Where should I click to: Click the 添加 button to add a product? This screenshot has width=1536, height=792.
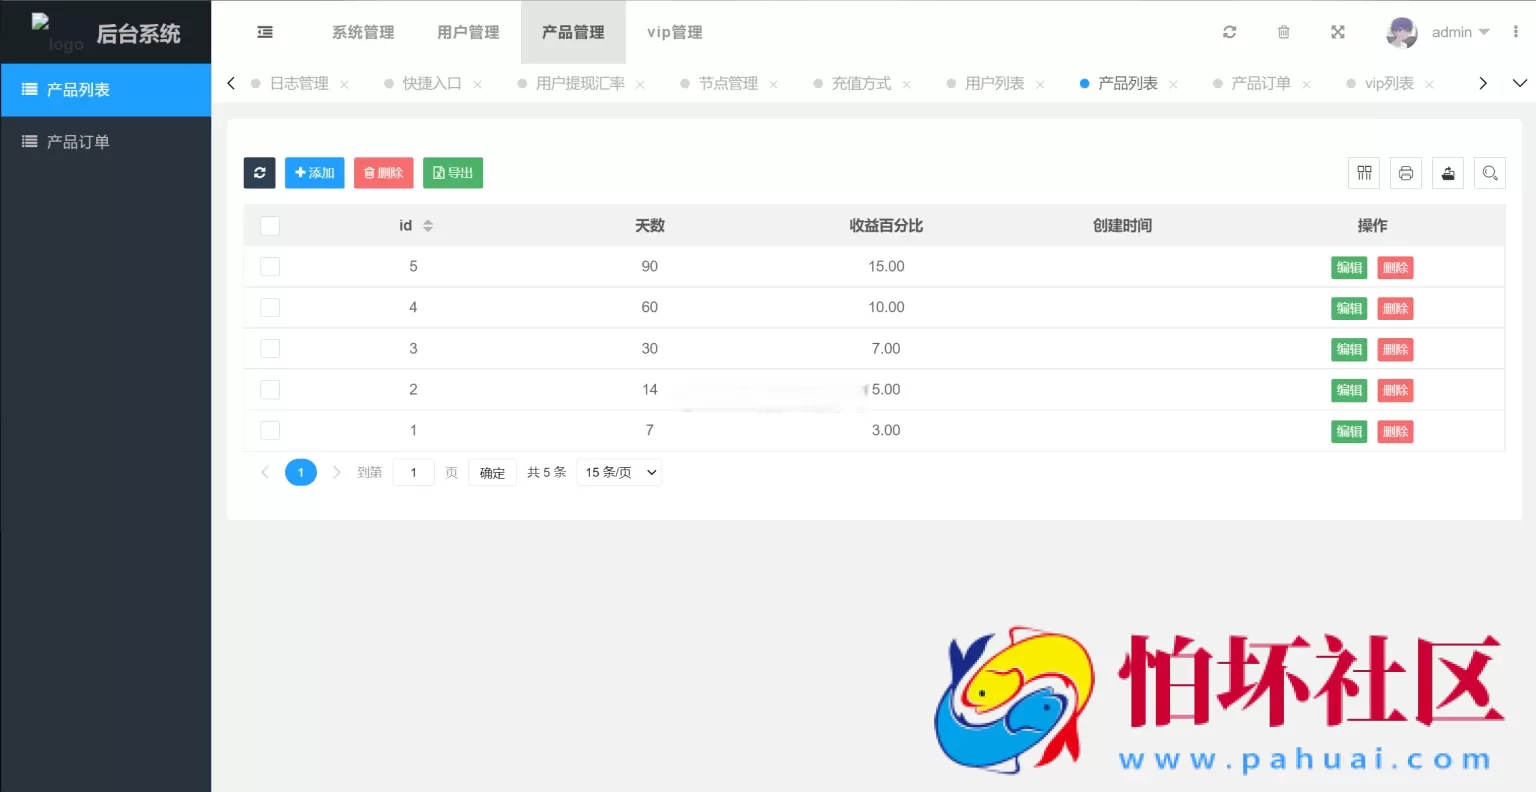(x=314, y=172)
